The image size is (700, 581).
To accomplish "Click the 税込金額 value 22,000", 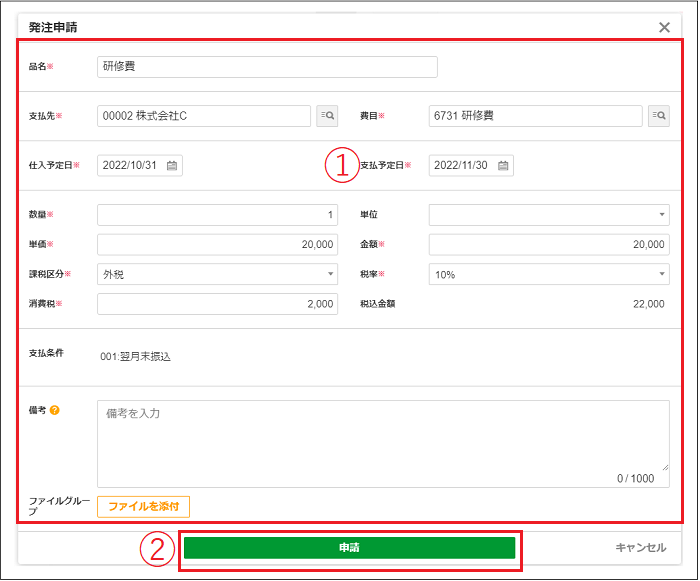I will tap(649, 304).
